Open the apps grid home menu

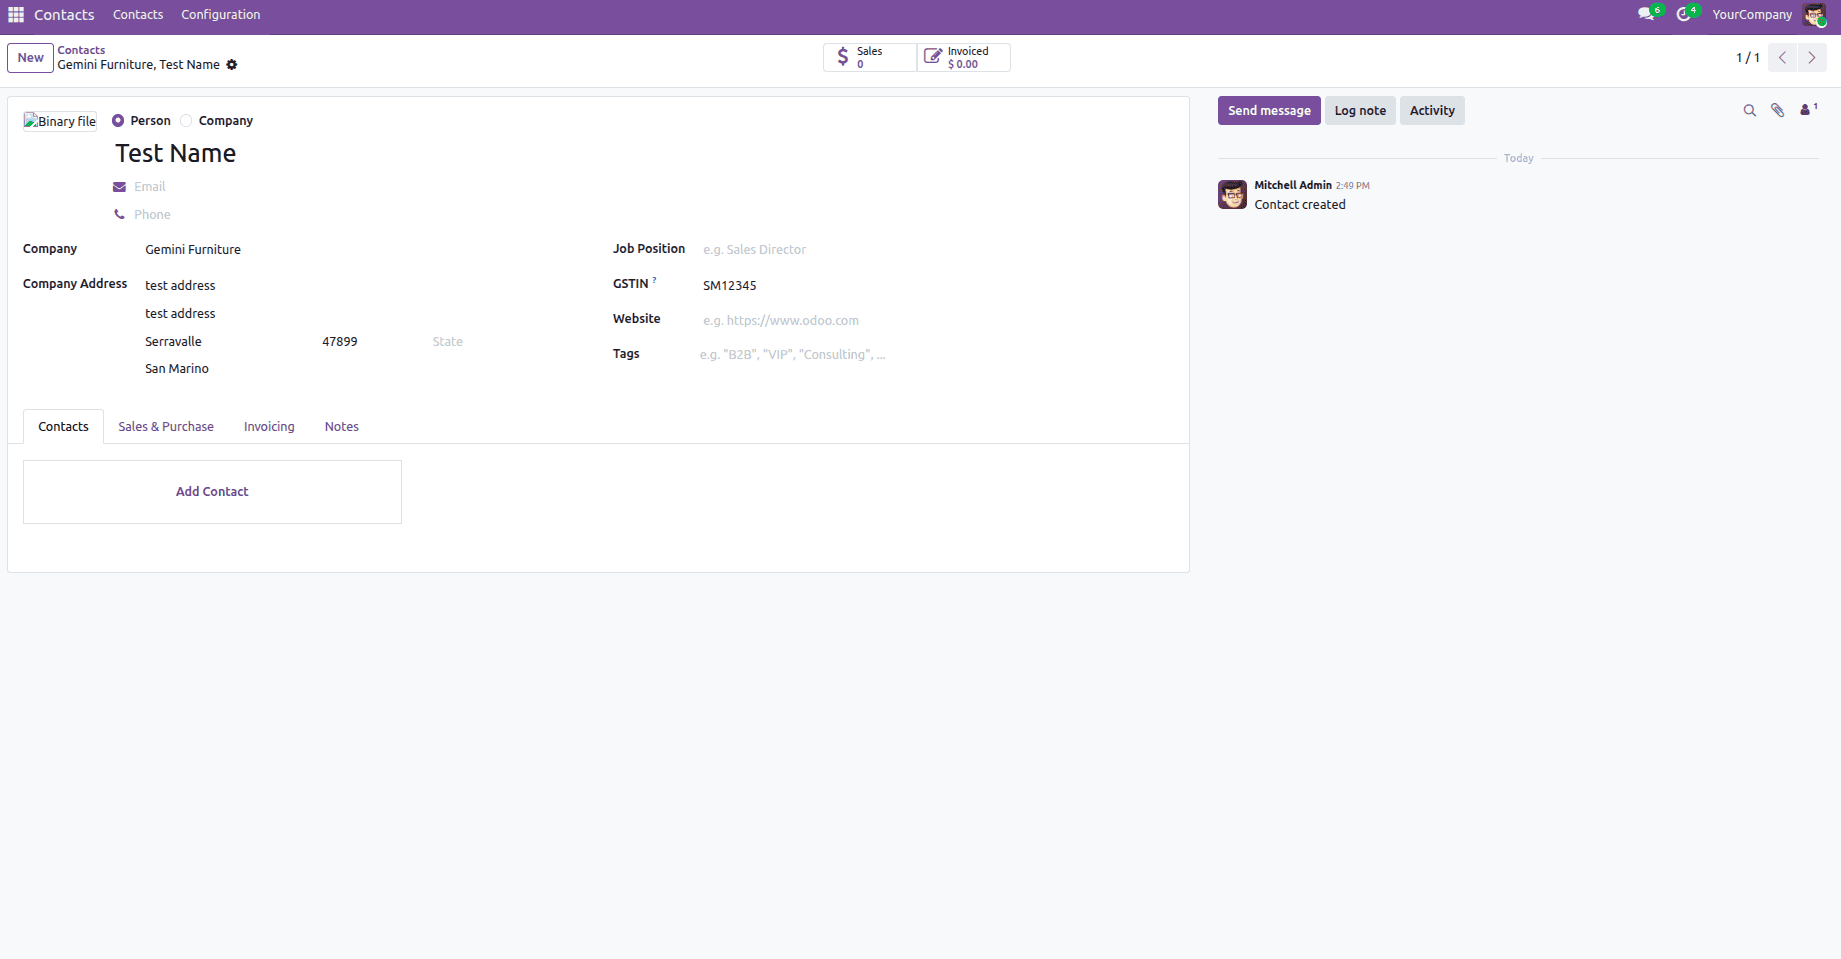point(16,15)
